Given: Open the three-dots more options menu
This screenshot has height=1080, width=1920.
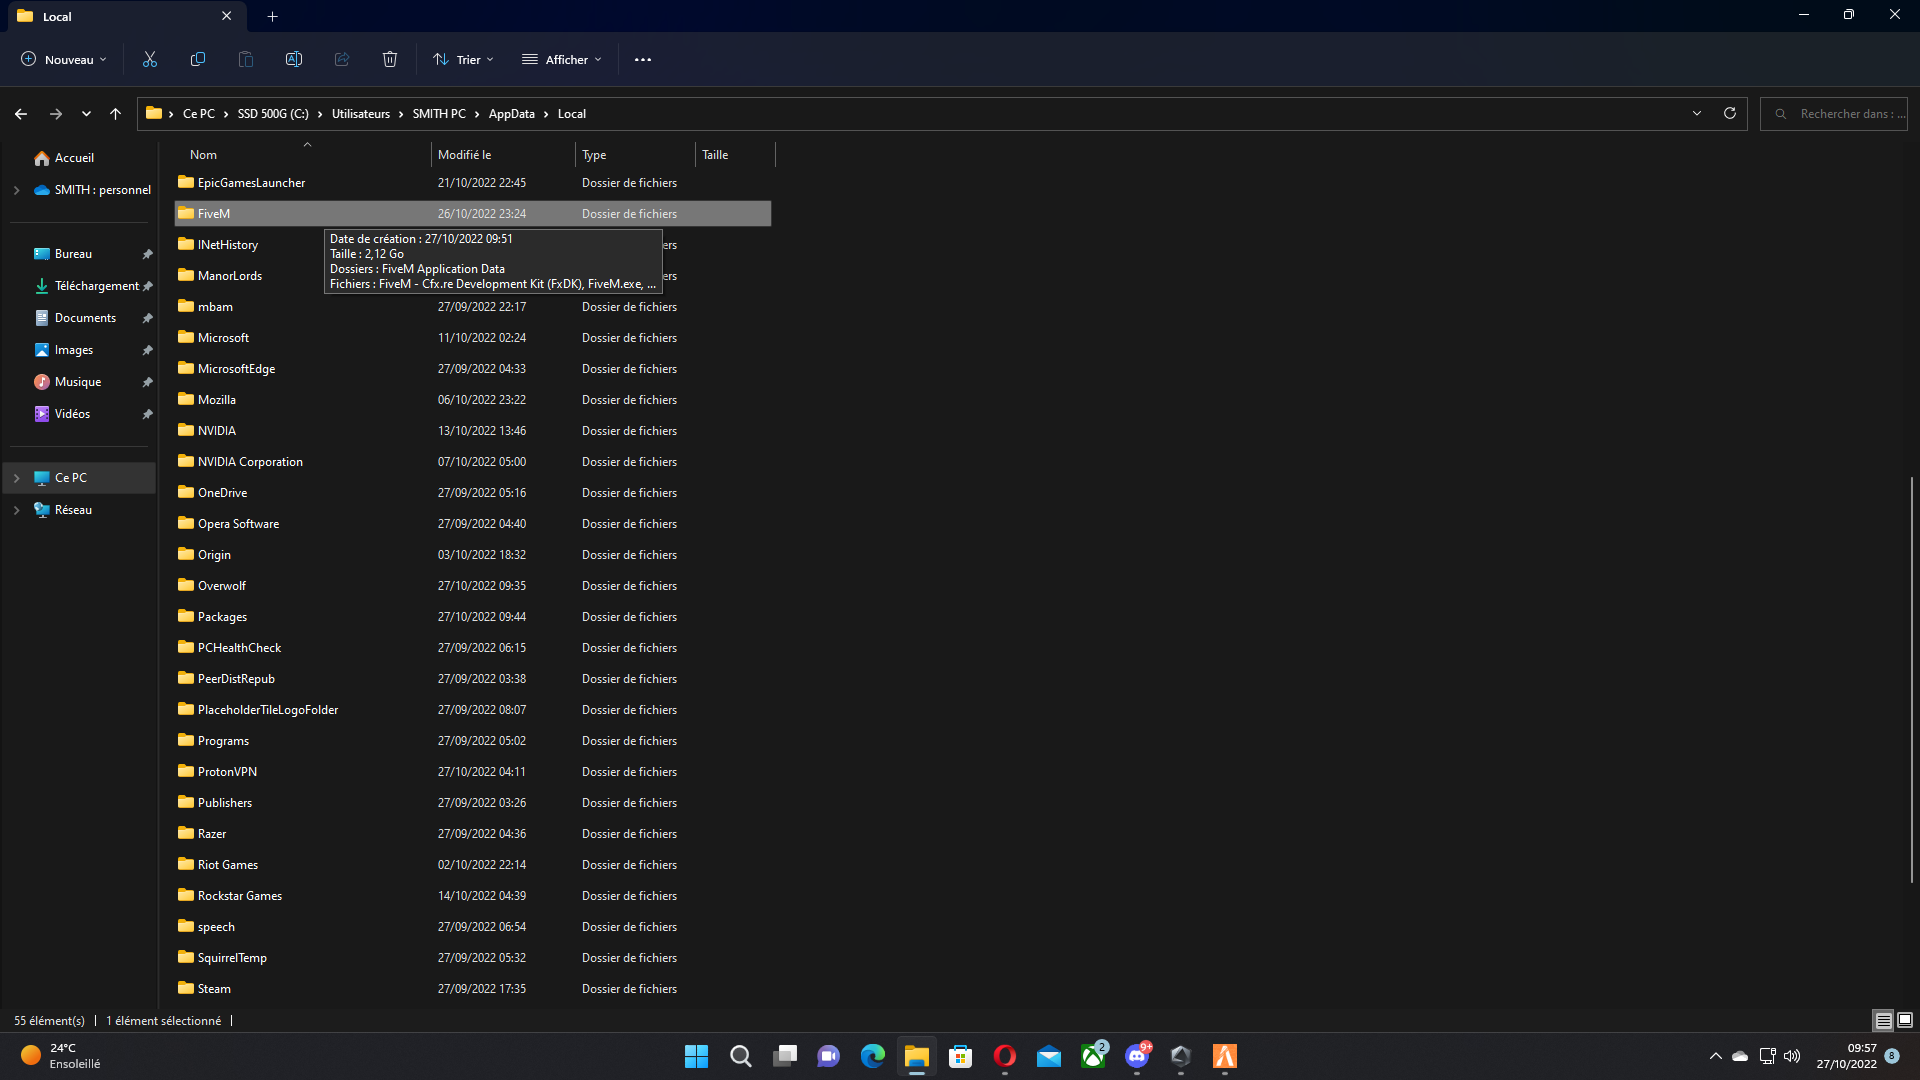Looking at the screenshot, I should coord(643,60).
